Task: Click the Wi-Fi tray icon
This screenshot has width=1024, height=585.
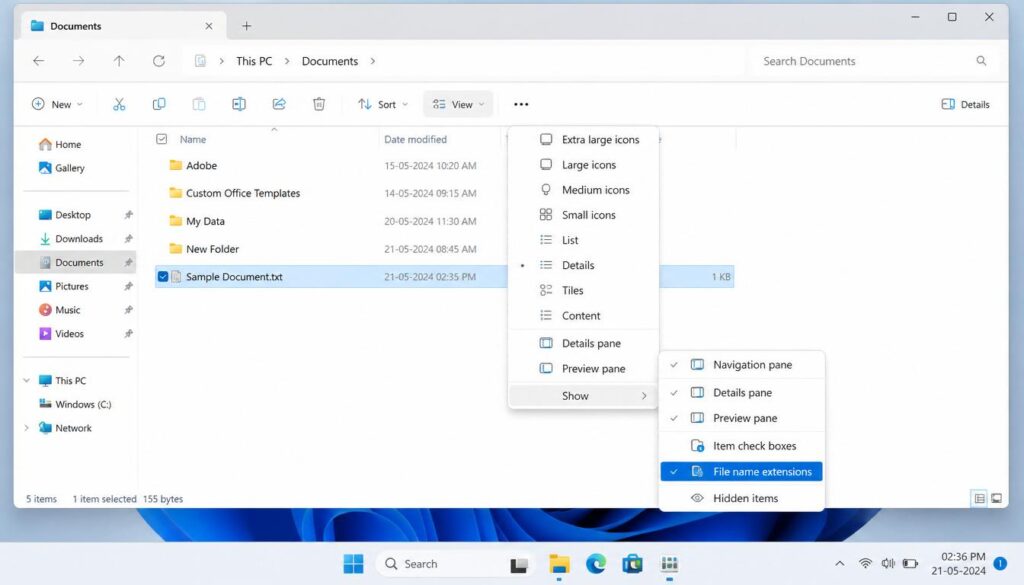Action: 865,563
